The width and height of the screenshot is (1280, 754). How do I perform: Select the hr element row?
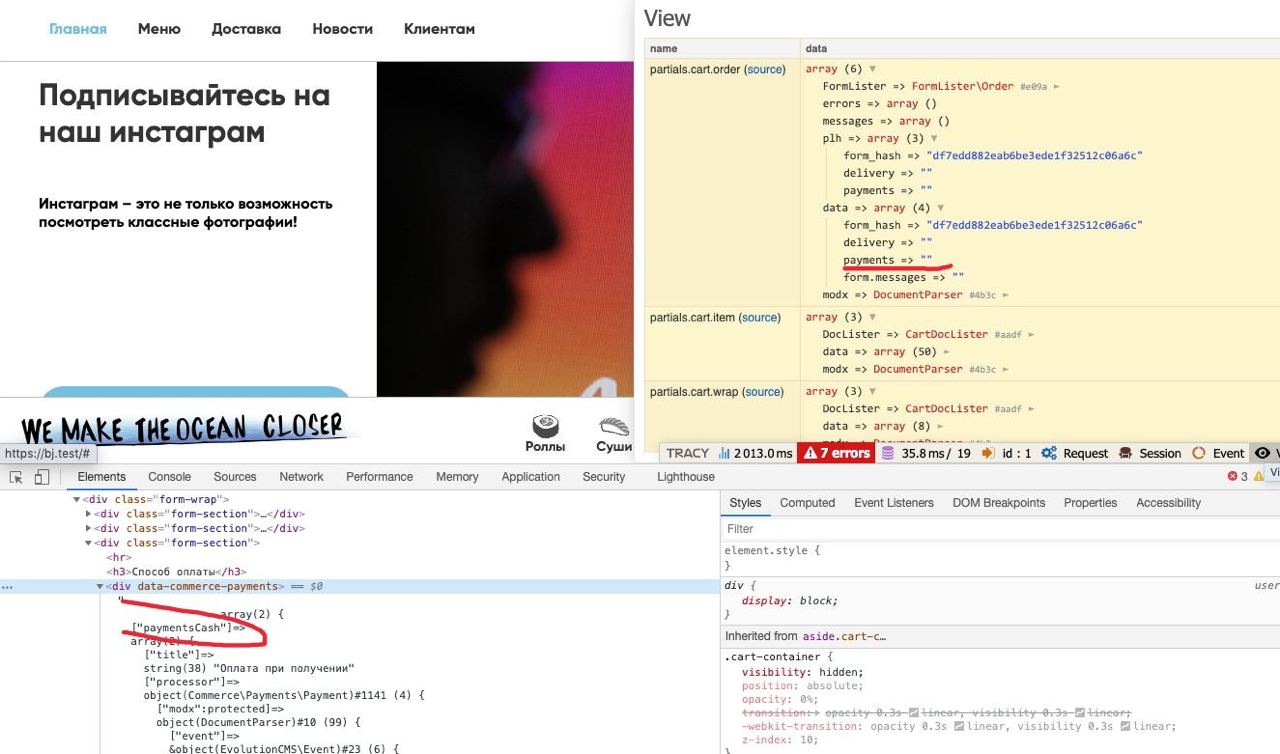(x=118, y=557)
